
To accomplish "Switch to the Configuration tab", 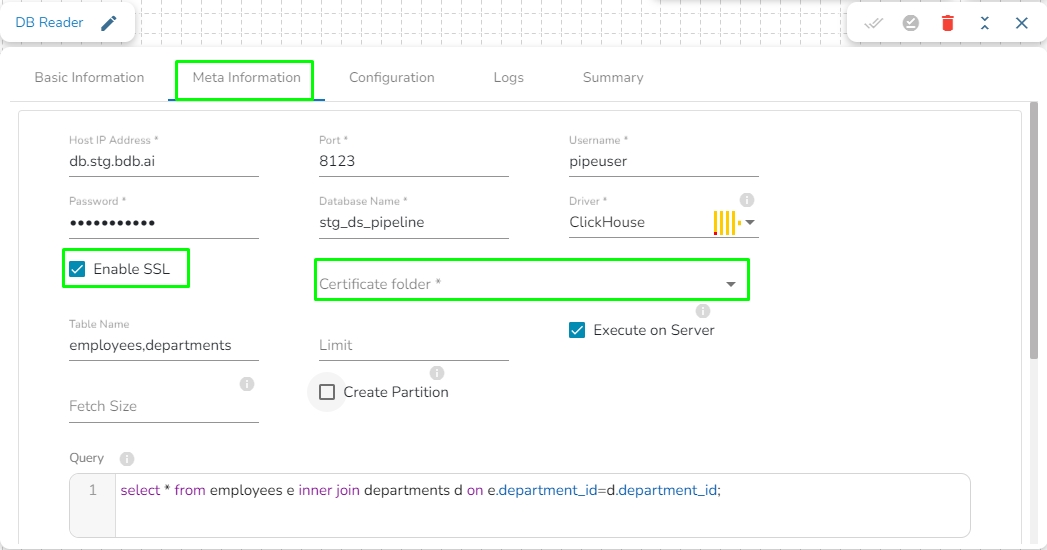I will 391,78.
